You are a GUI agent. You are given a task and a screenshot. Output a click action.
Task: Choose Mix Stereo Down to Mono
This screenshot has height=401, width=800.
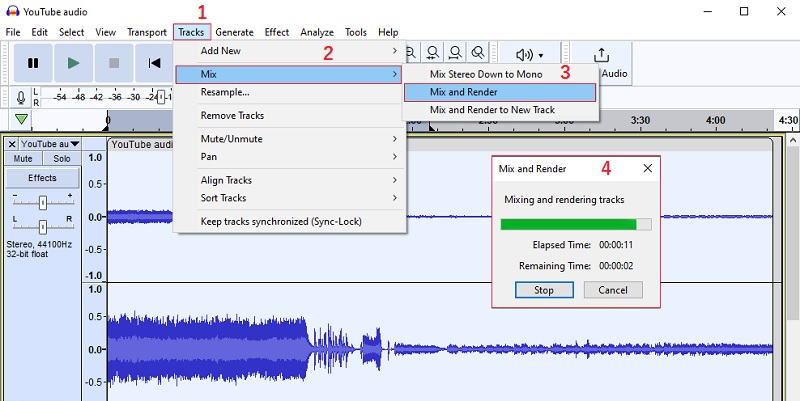500,74
